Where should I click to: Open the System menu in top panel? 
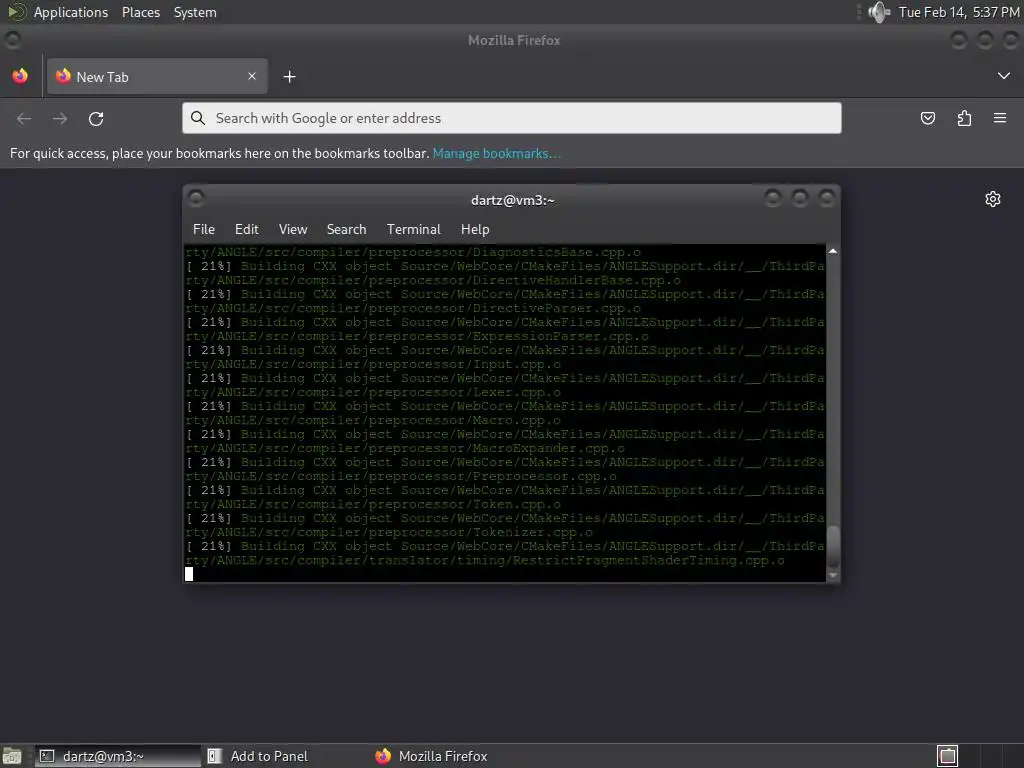click(x=195, y=12)
